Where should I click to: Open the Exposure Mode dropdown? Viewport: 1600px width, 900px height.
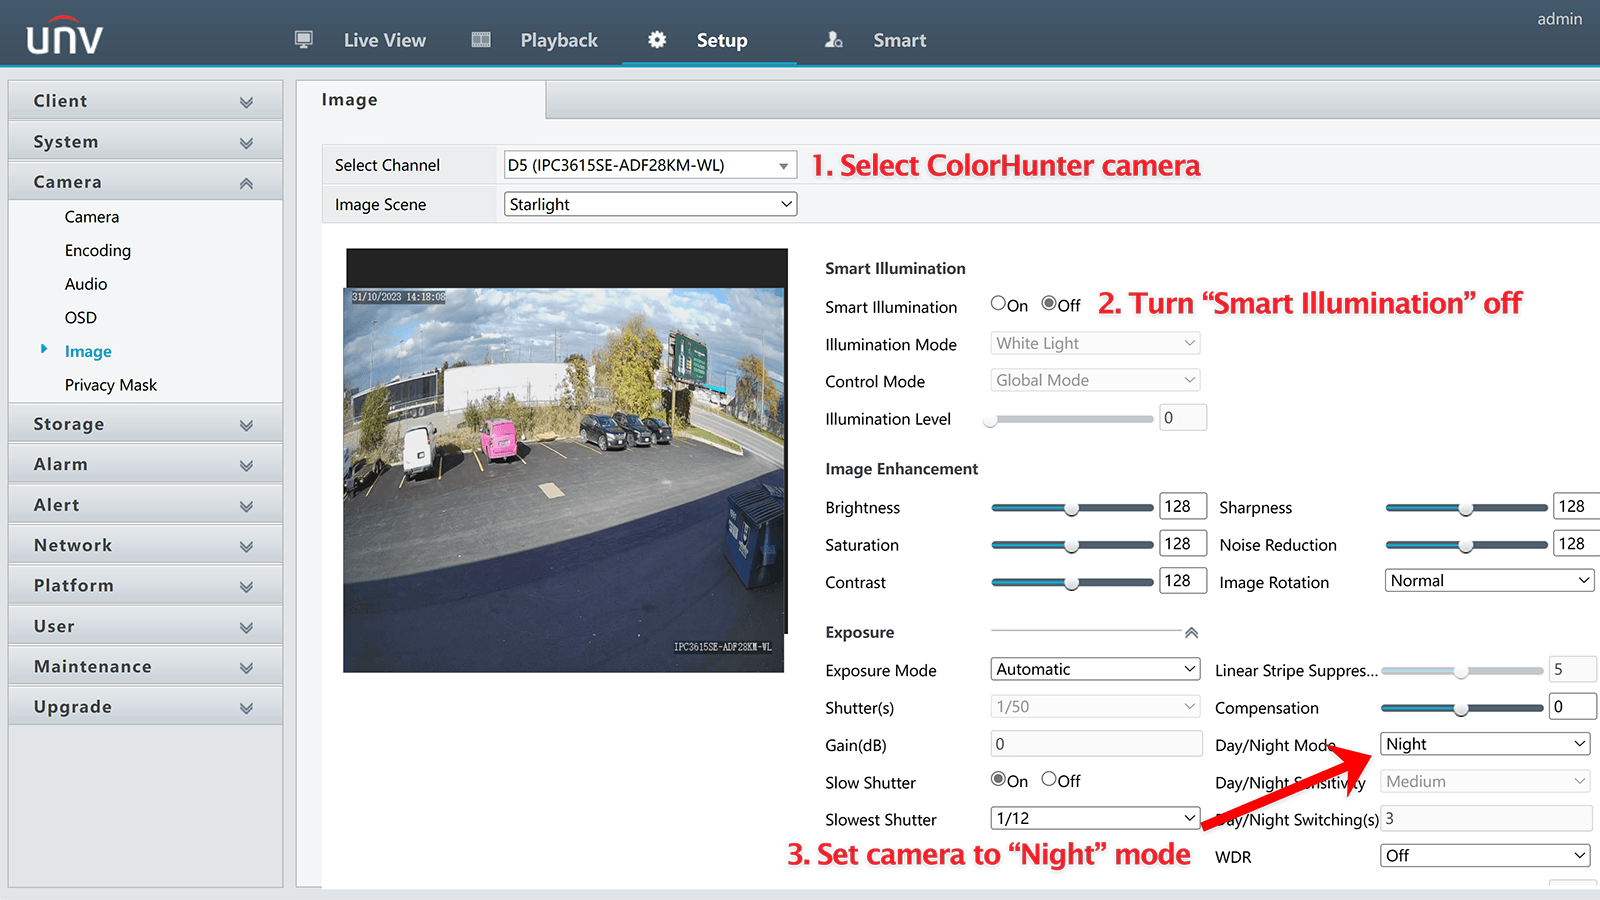pyautogui.click(x=1095, y=669)
